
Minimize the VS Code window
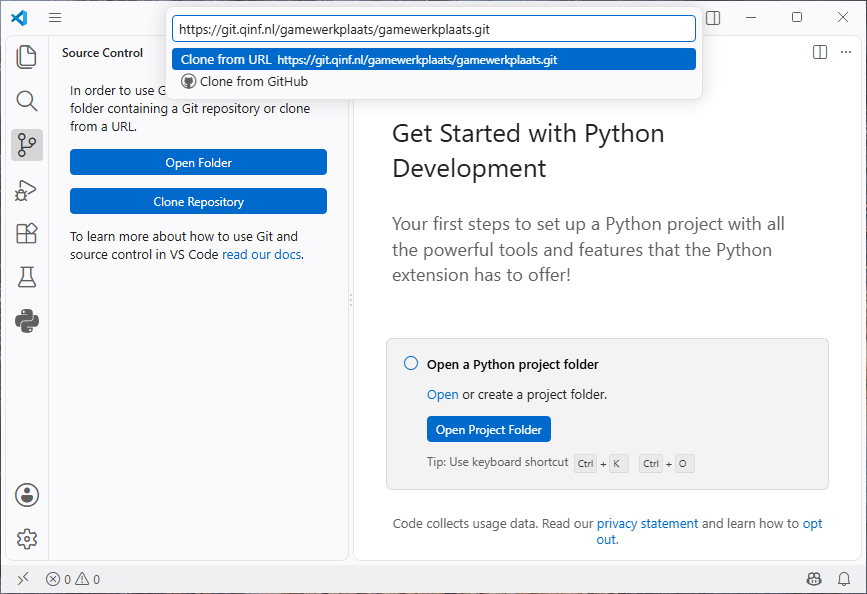751,17
